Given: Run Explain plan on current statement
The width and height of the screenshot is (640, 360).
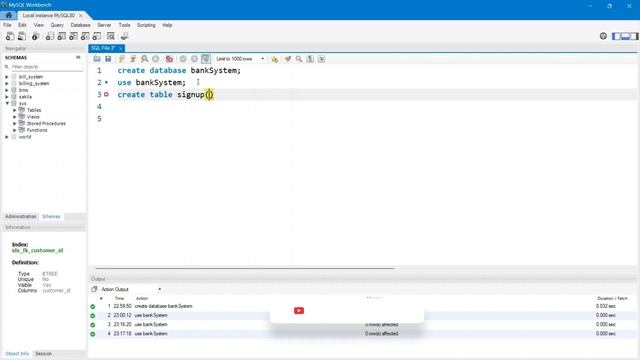Looking at the screenshot, I should click(144, 59).
